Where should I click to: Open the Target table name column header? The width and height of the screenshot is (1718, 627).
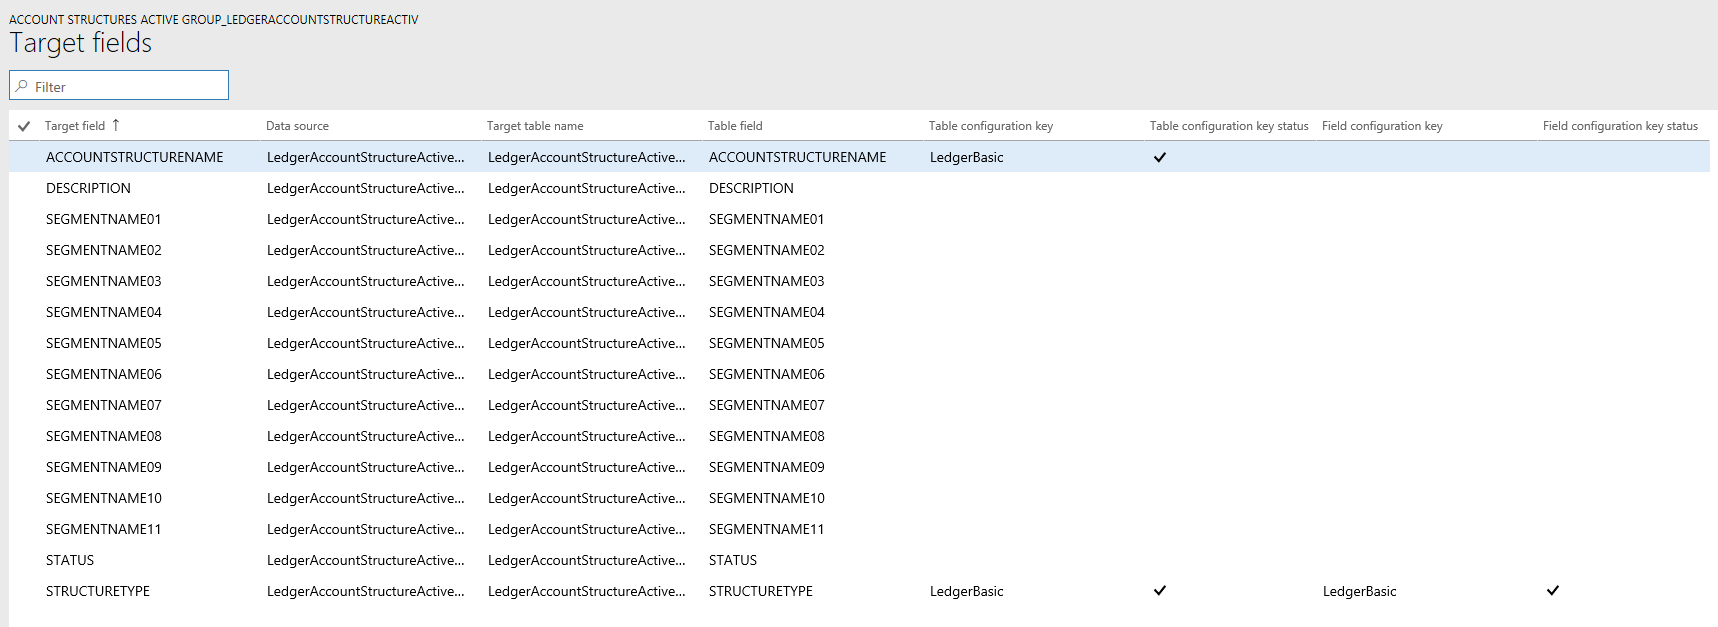[535, 126]
